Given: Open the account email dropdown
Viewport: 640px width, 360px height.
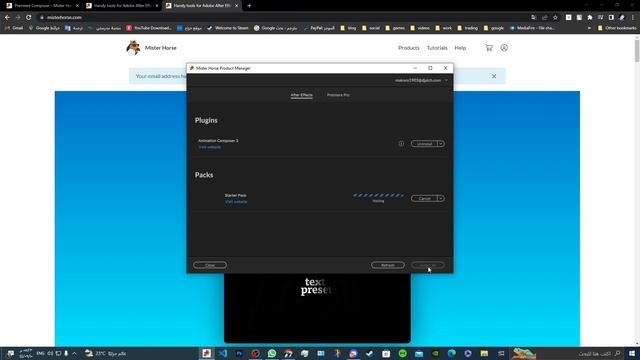Looking at the screenshot, I should [x=421, y=80].
